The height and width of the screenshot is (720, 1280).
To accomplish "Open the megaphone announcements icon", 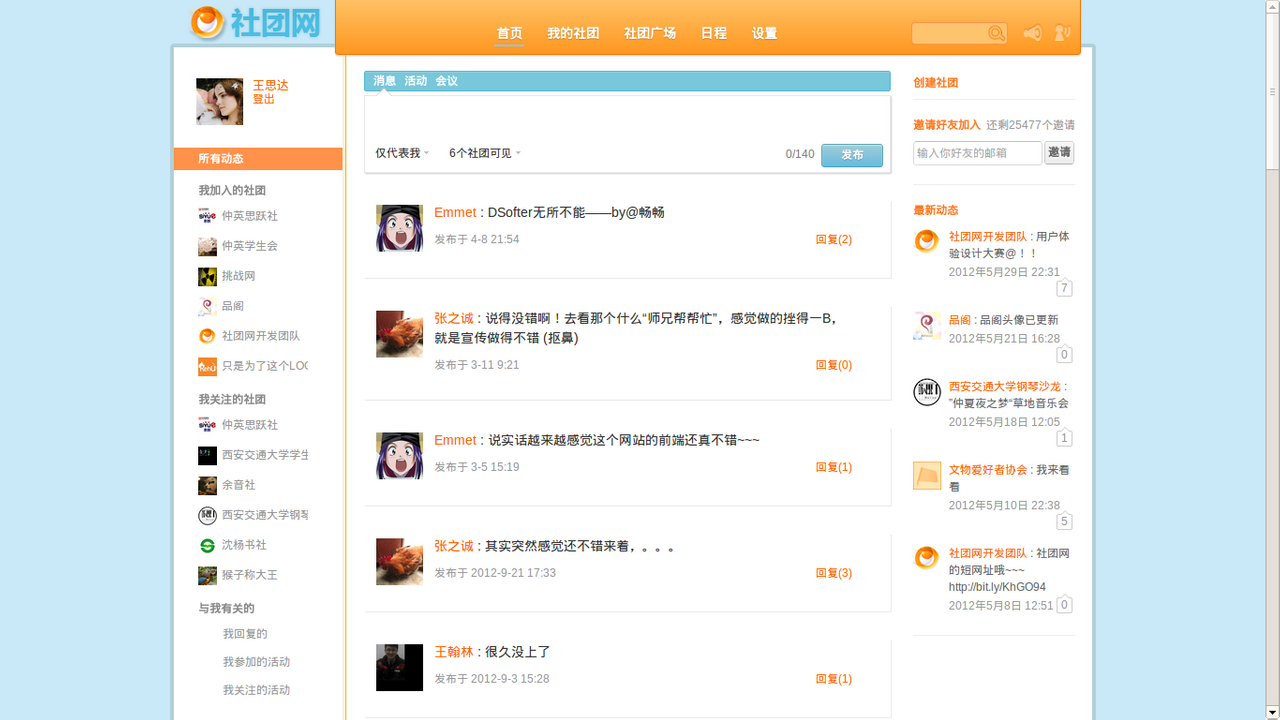I will point(1033,34).
